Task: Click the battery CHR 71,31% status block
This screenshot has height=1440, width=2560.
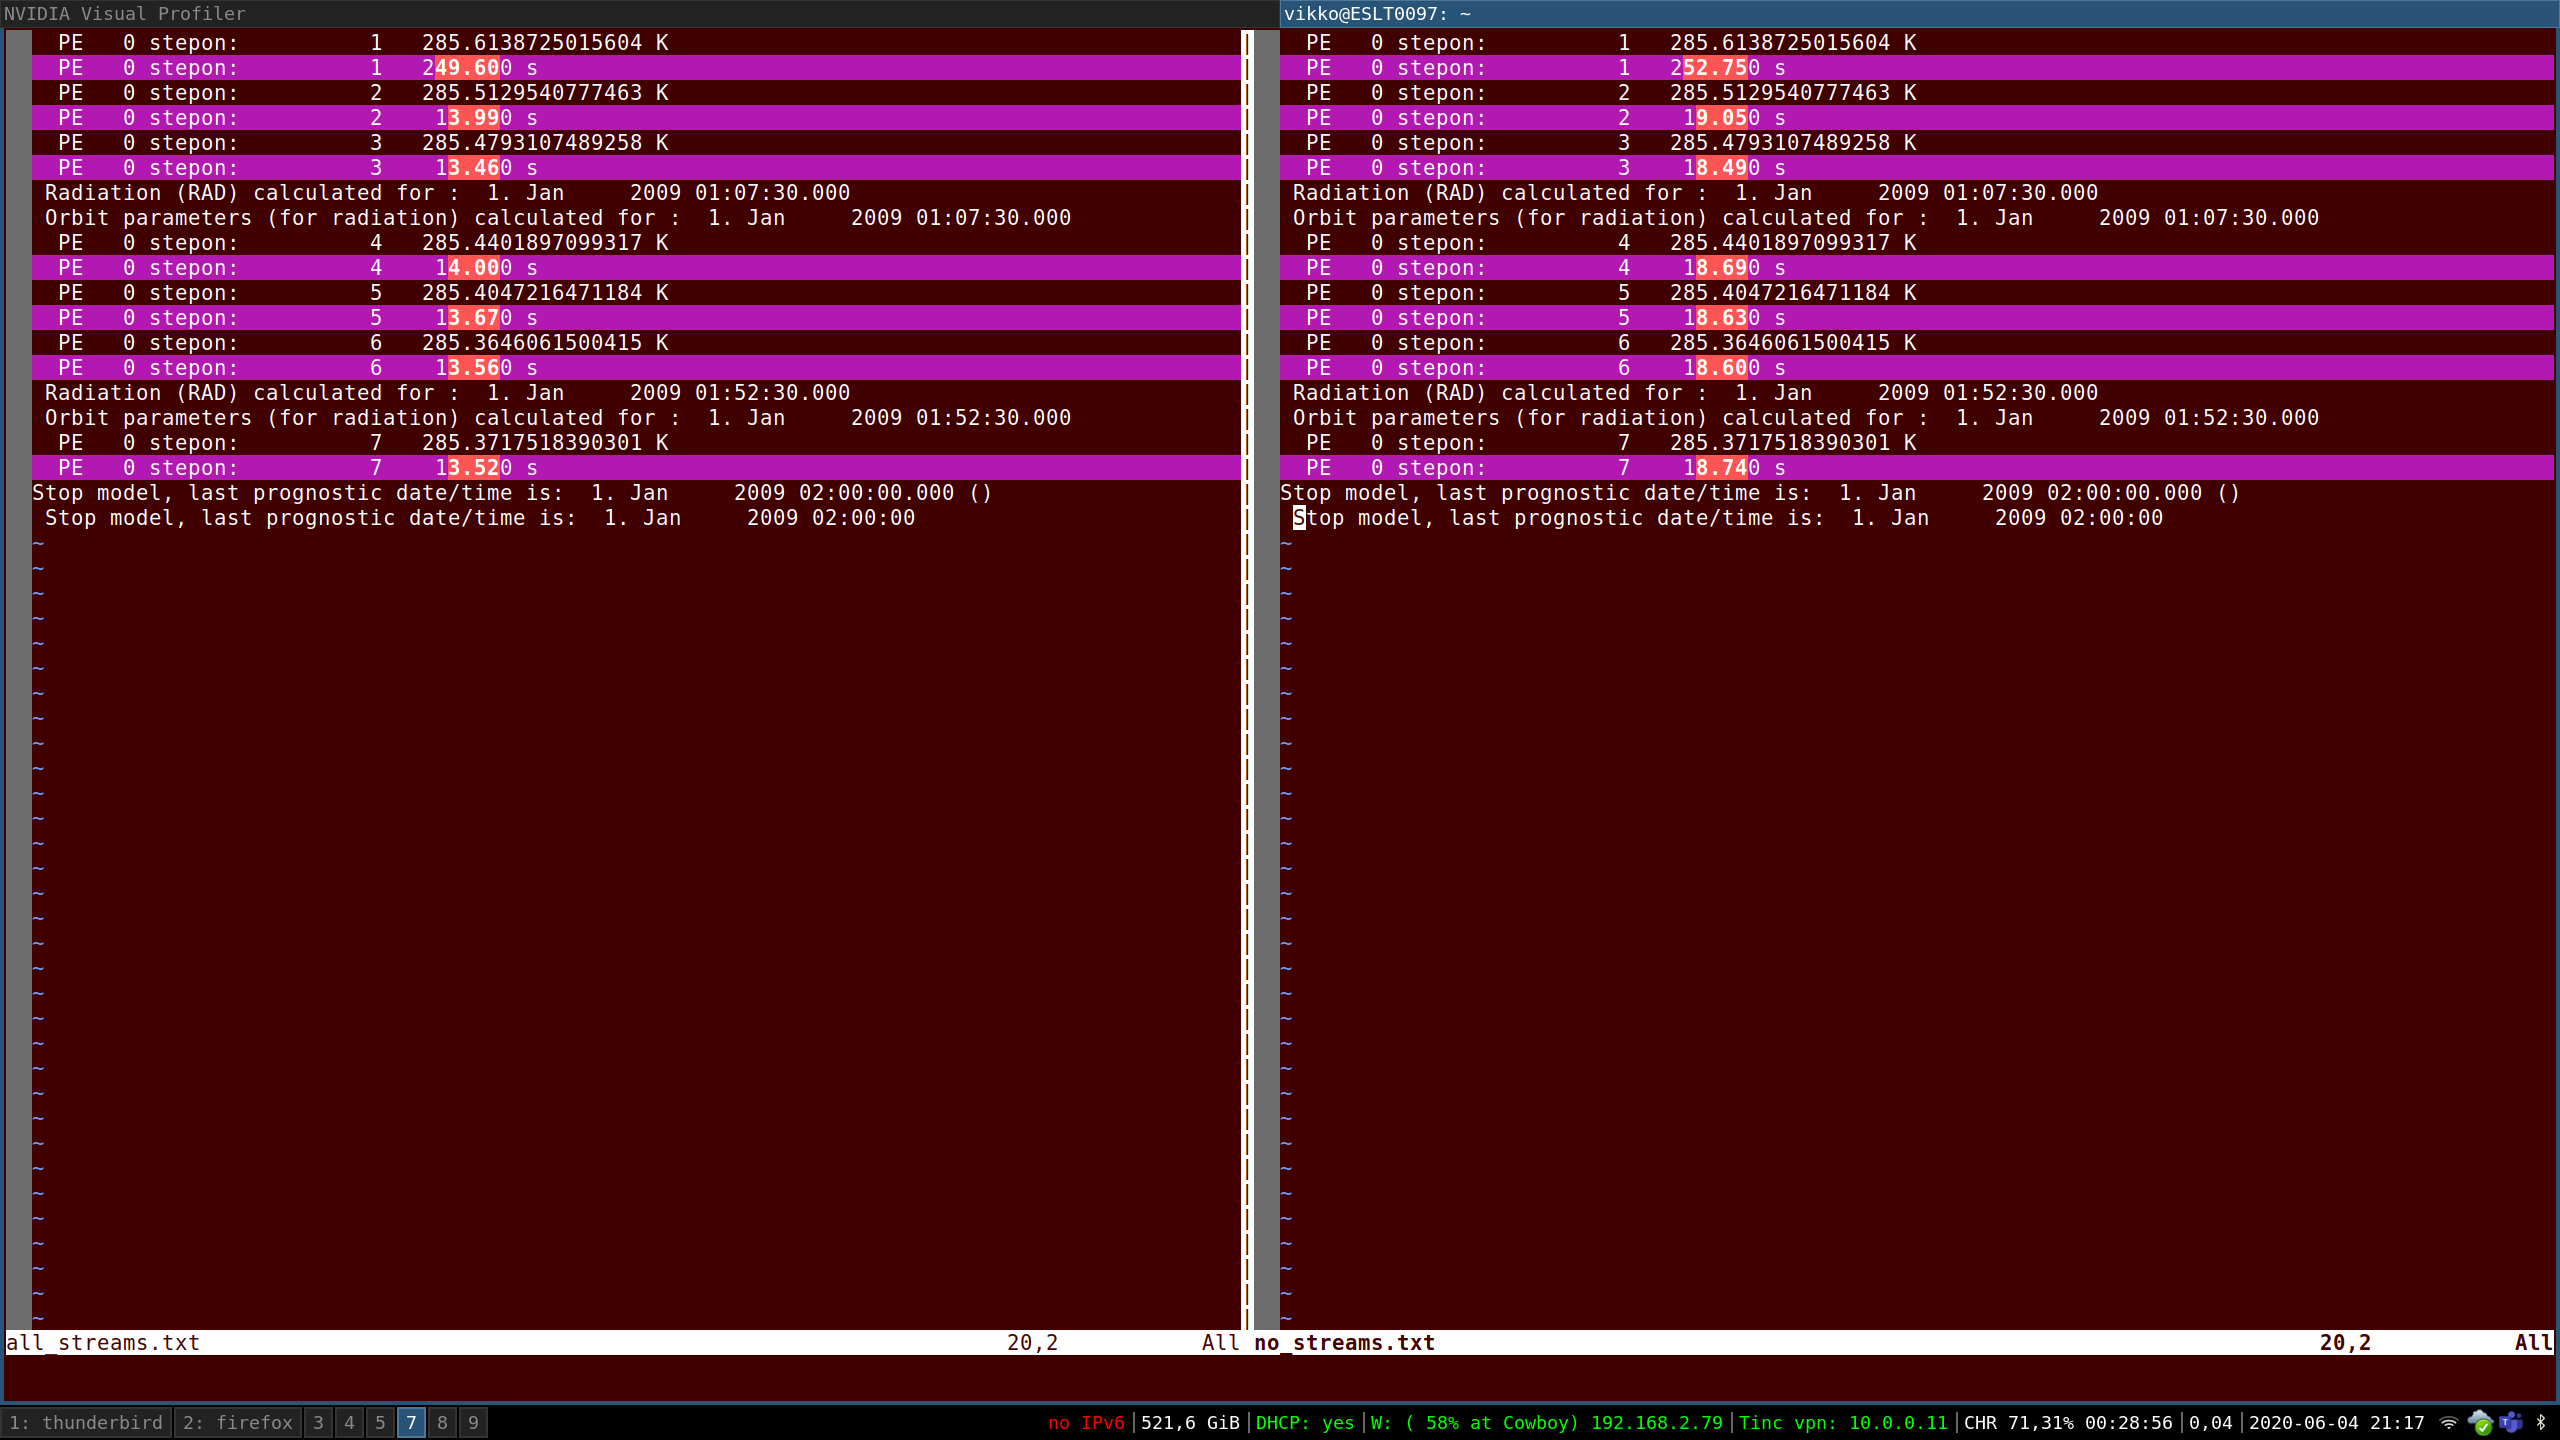Action: click(x=2068, y=1422)
